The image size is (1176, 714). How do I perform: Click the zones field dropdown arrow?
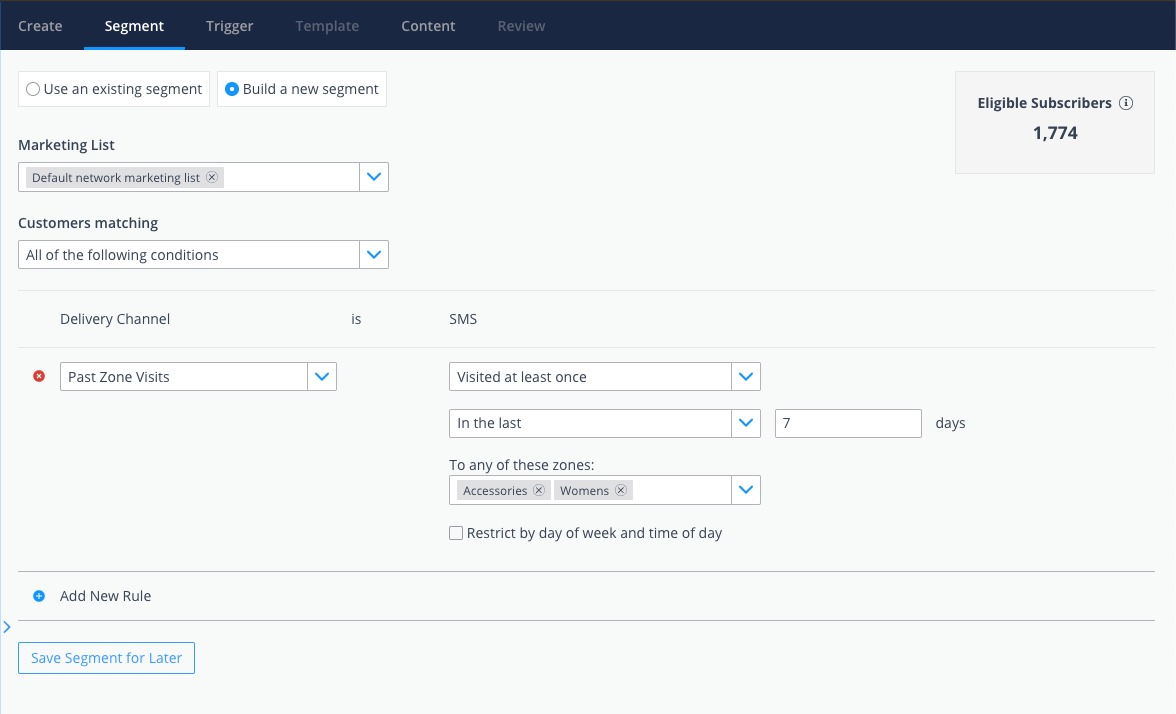pos(746,490)
